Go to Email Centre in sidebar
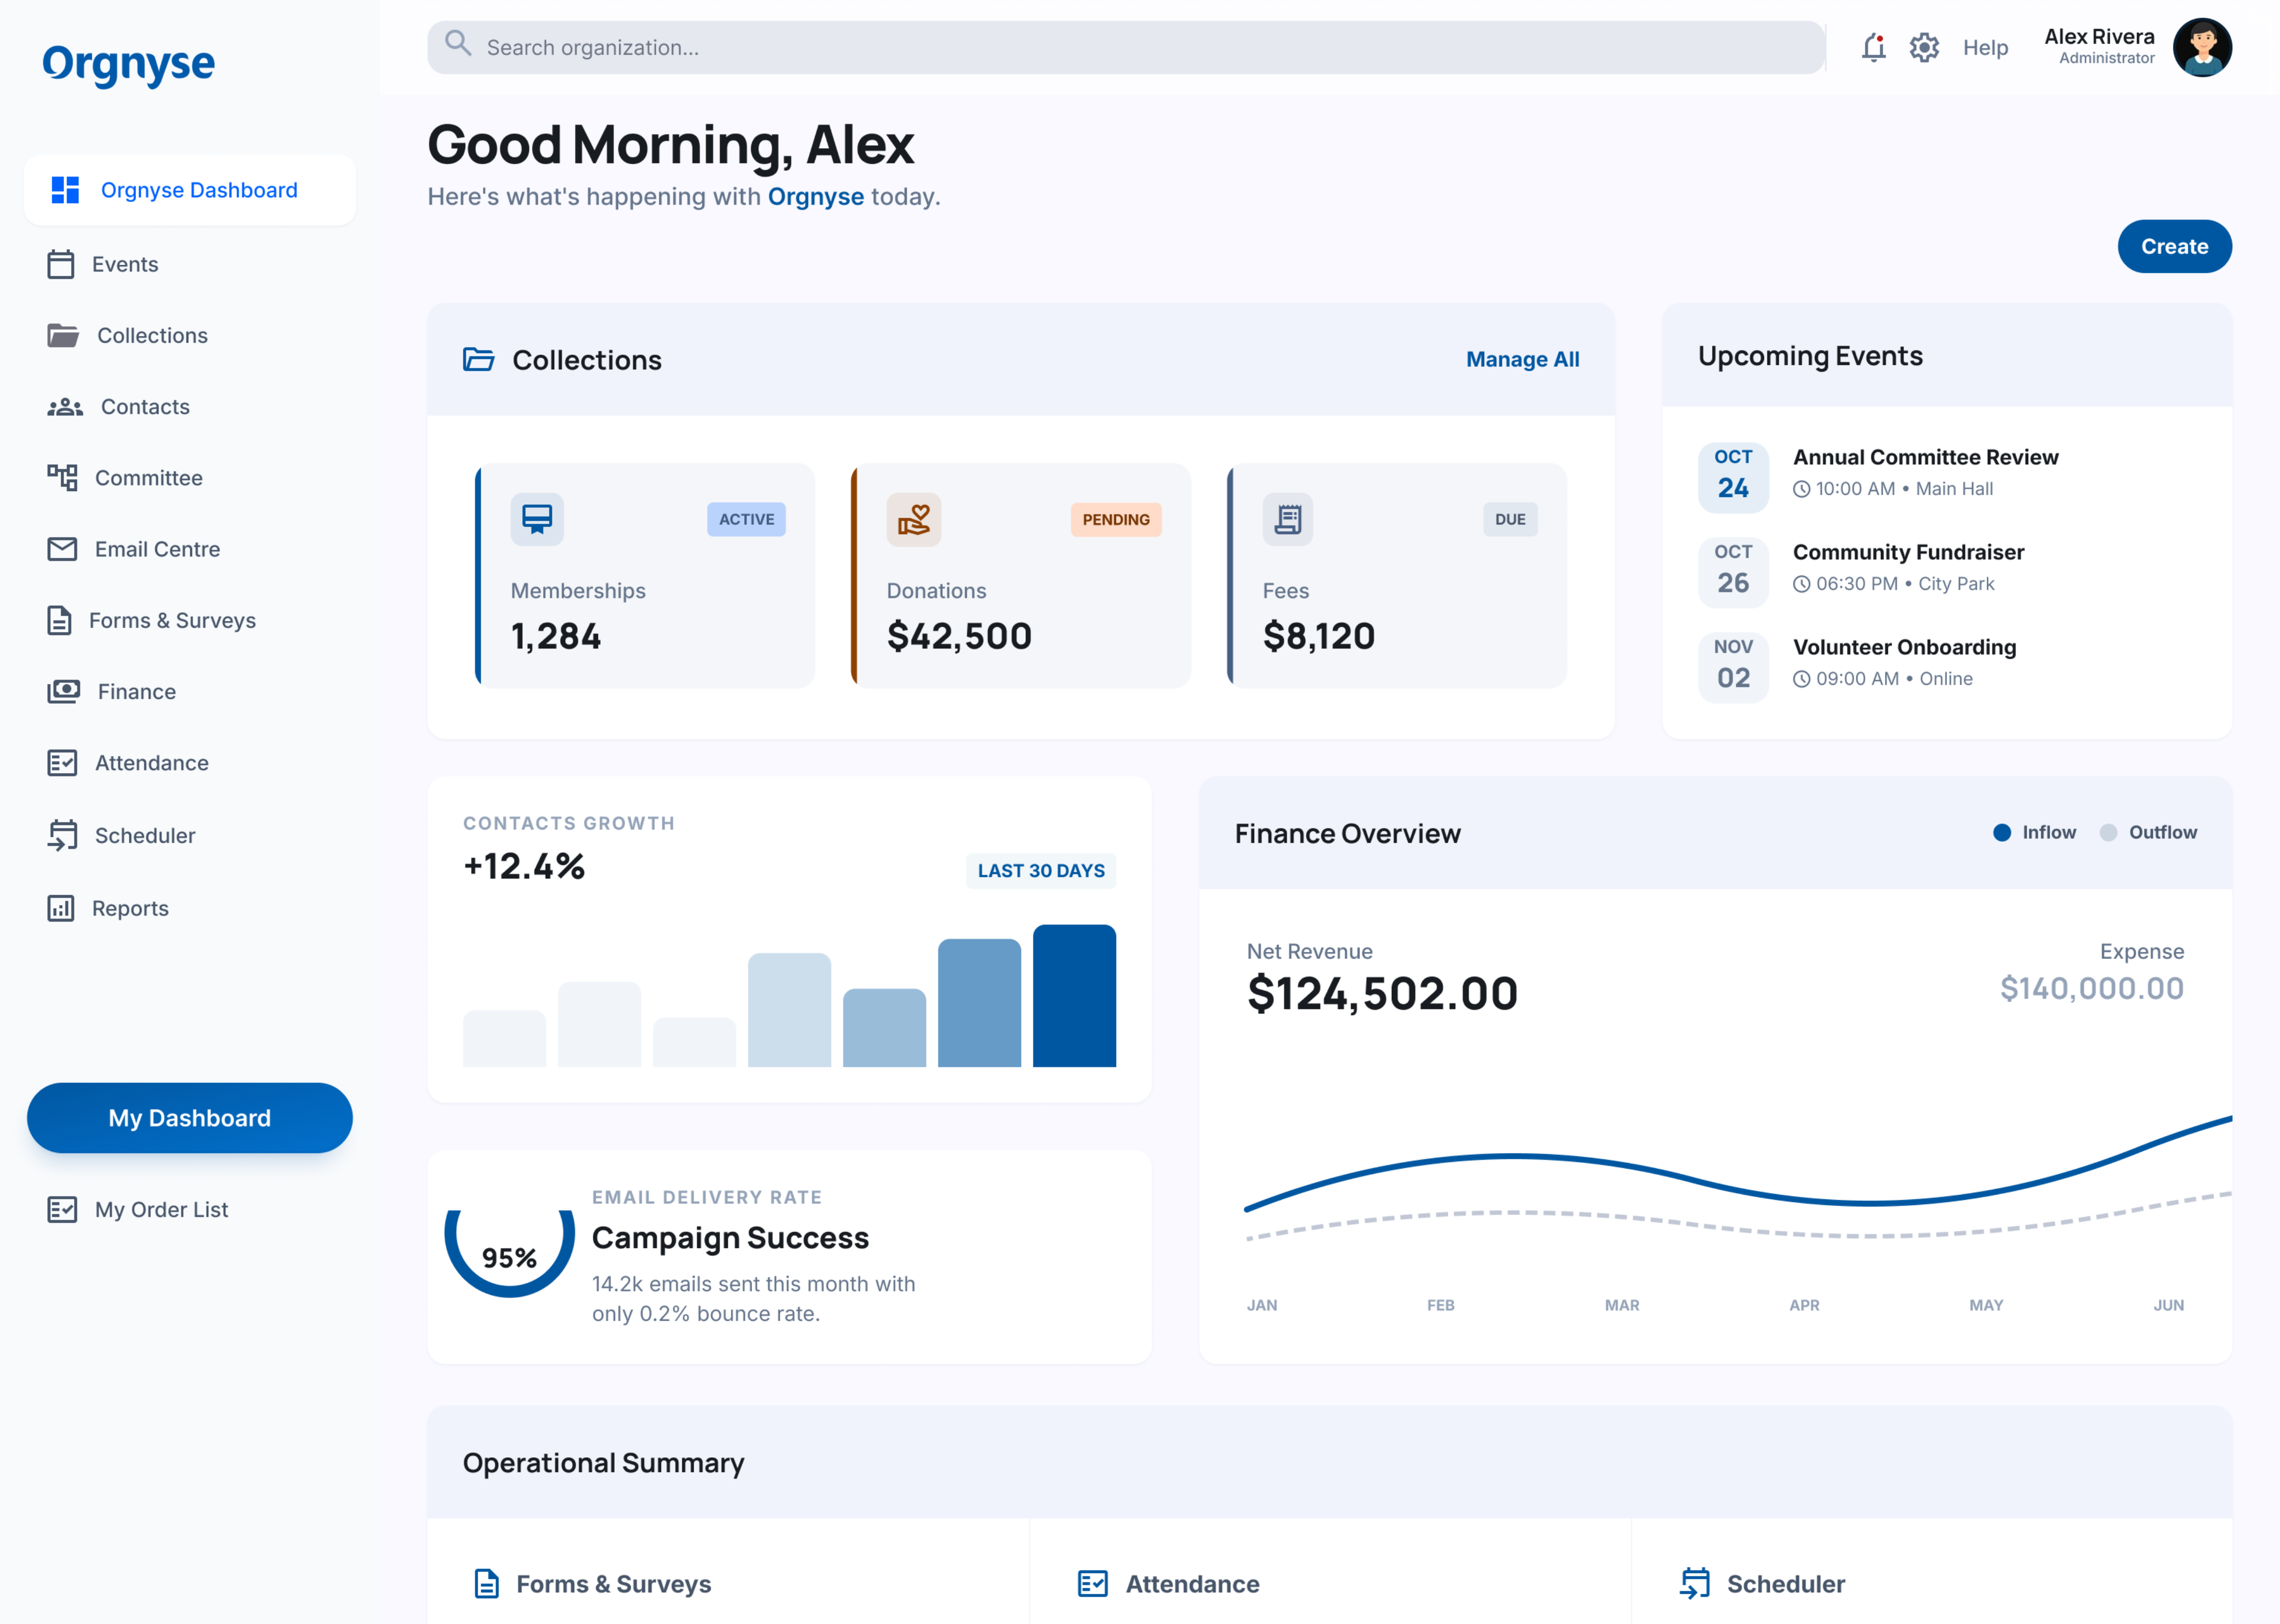This screenshot has width=2280, height=1624. (x=157, y=549)
